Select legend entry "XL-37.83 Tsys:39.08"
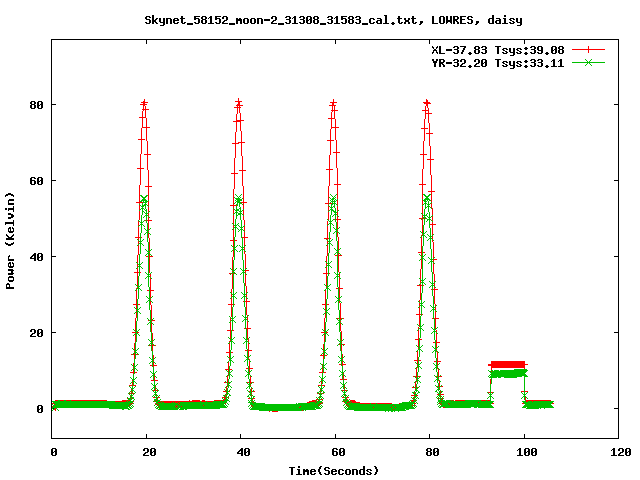Image resolution: width=640 pixels, height=480 pixels. [498, 50]
